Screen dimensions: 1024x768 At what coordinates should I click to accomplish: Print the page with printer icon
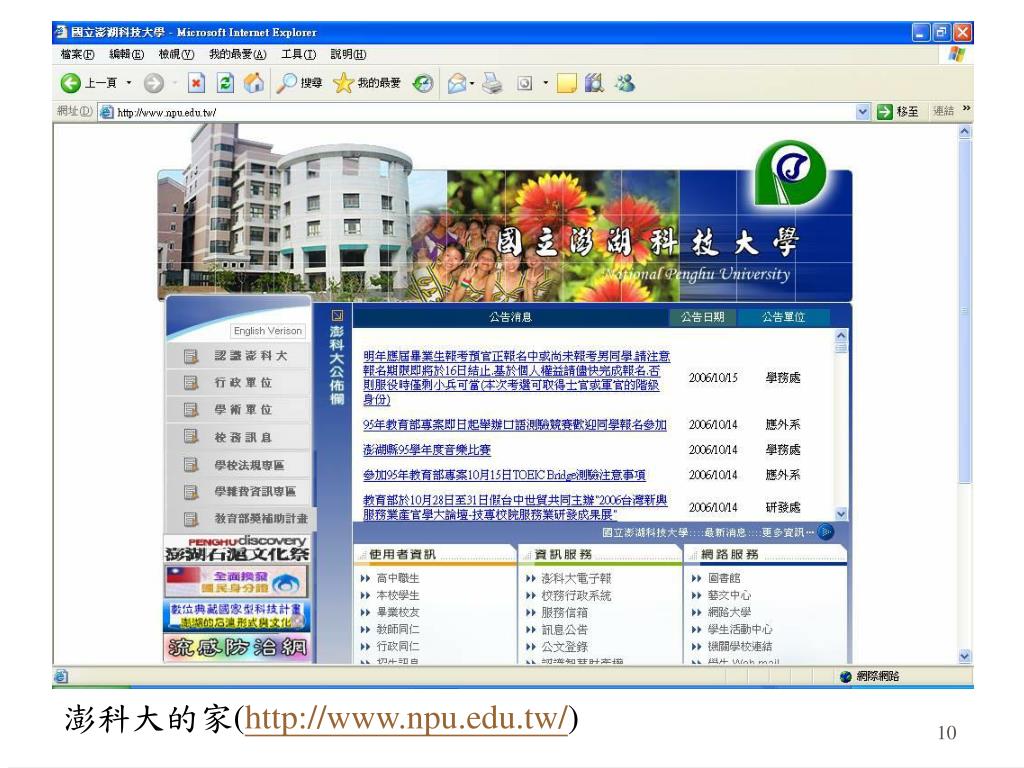point(492,84)
